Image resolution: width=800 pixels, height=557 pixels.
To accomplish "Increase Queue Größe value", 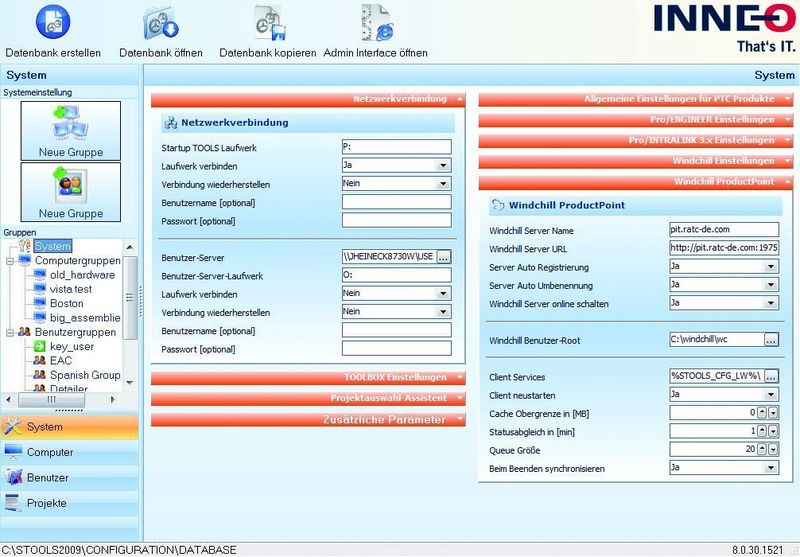I will click(x=762, y=449).
